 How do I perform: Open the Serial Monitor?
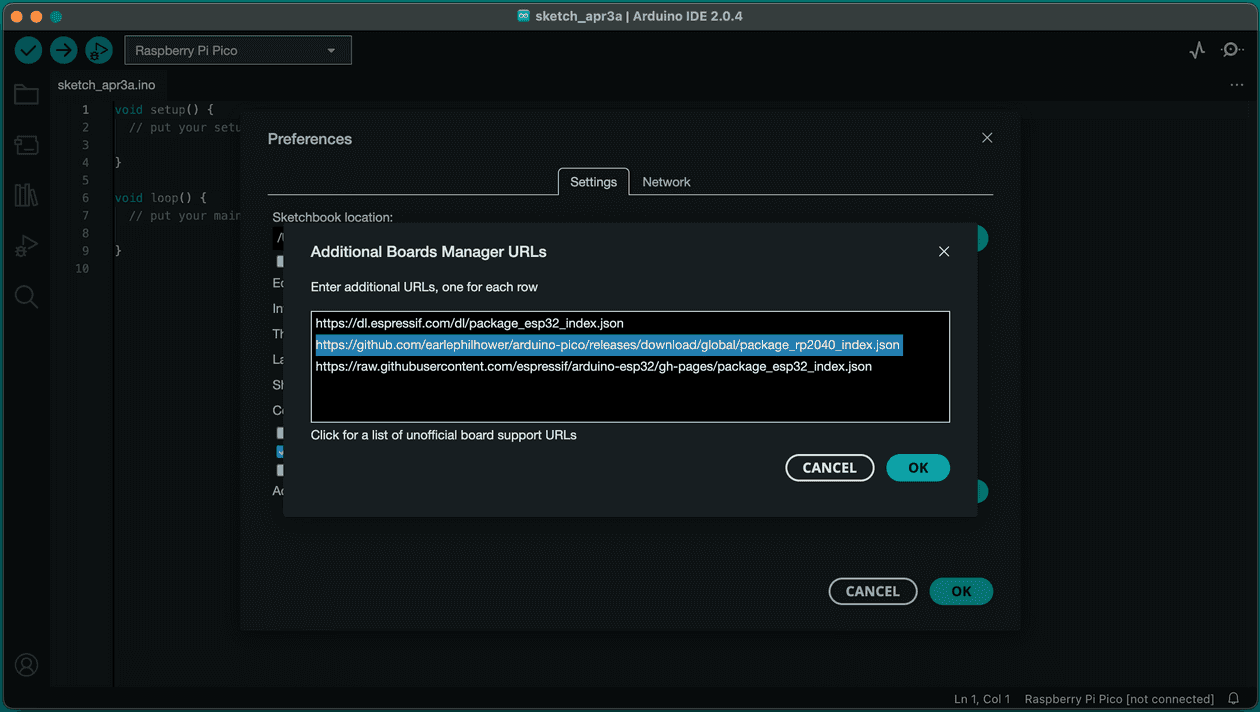[x=1232, y=50]
